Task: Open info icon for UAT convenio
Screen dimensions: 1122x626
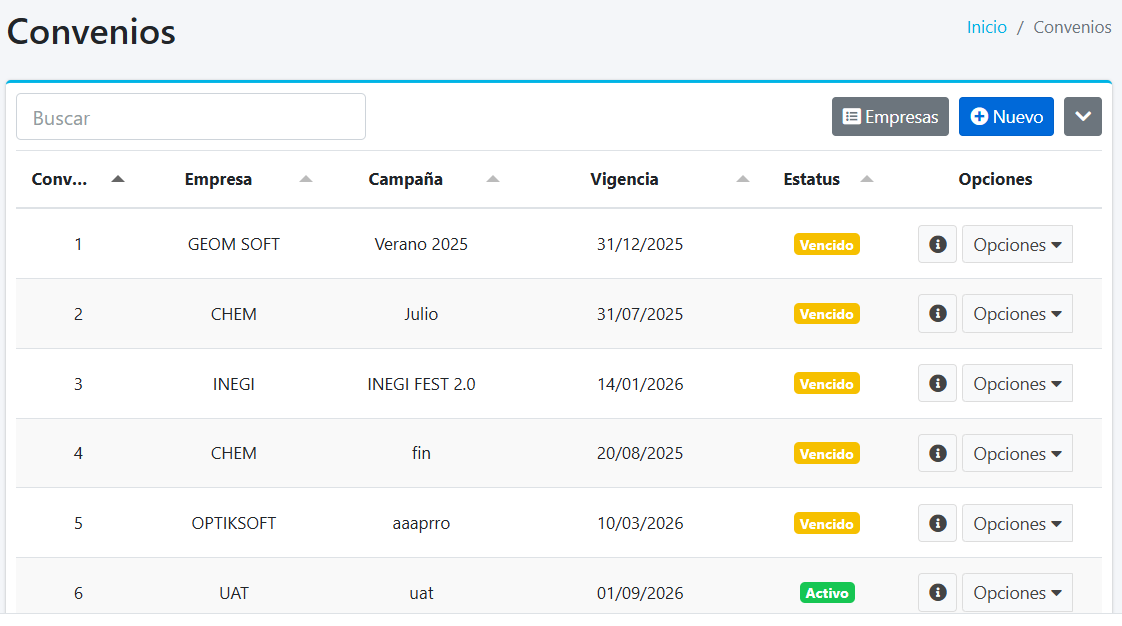Action: [937, 592]
